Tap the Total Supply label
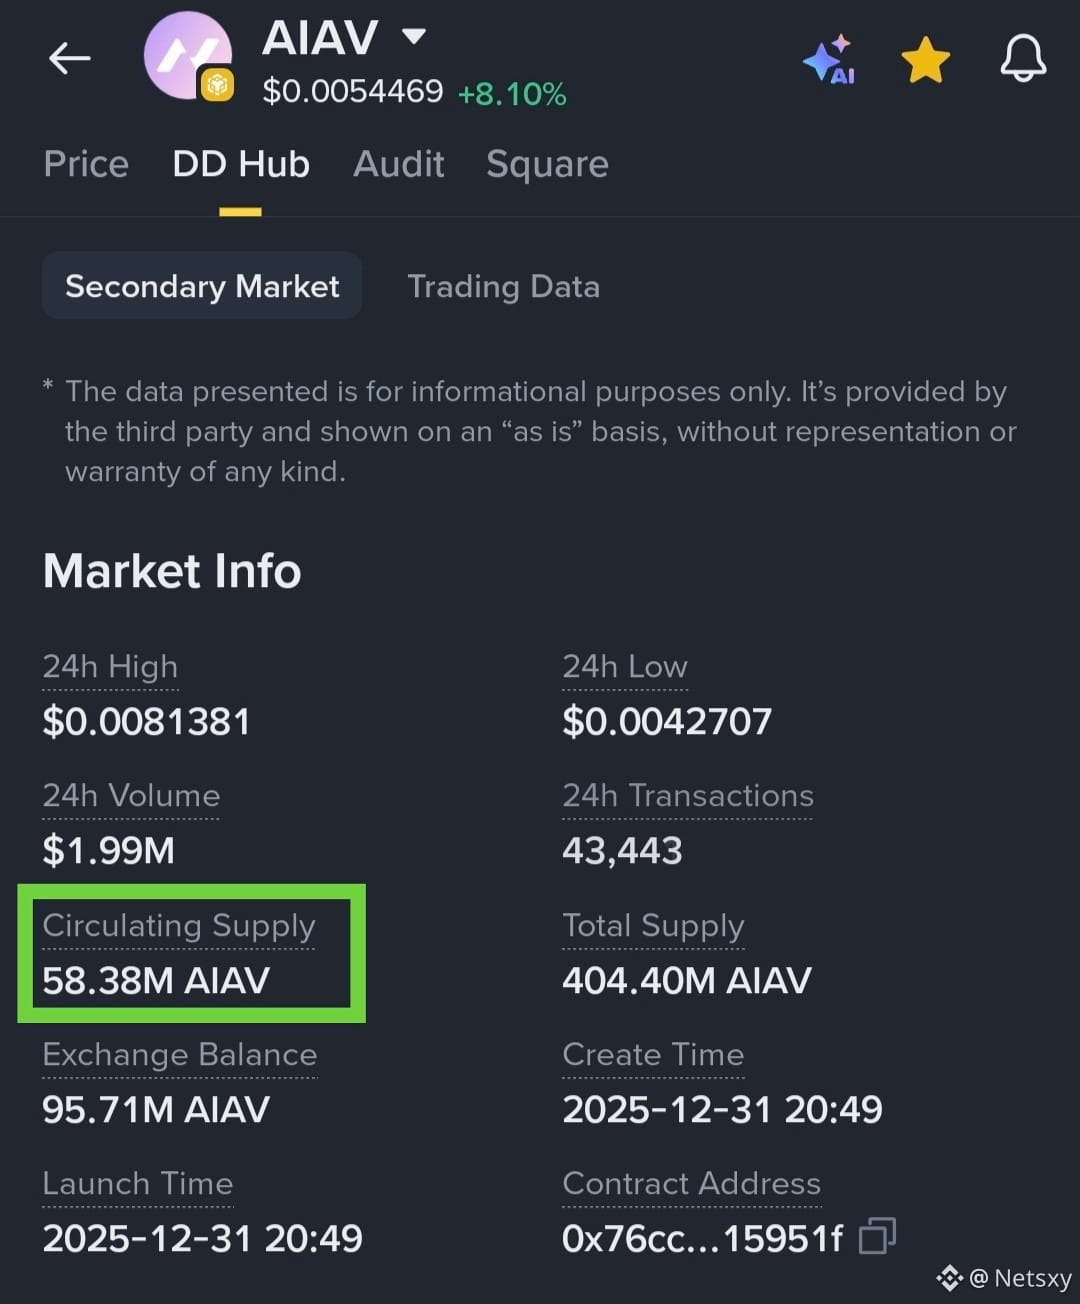Viewport: 1080px width, 1304px height. [653, 926]
